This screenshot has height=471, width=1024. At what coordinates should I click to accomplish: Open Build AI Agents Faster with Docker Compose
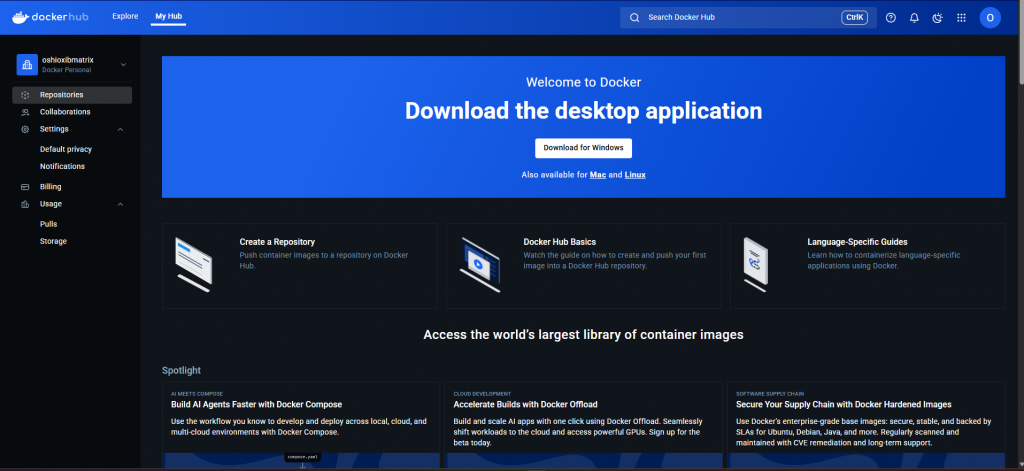point(257,404)
